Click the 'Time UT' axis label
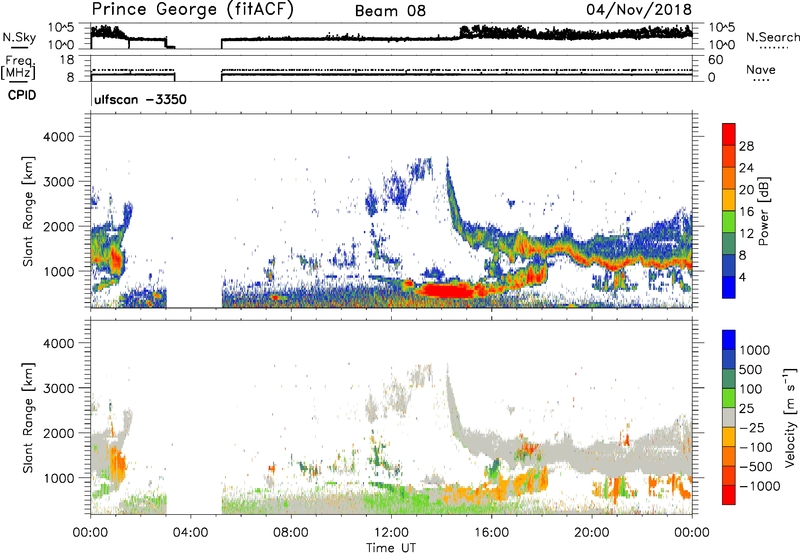 [x=391, y=548]
